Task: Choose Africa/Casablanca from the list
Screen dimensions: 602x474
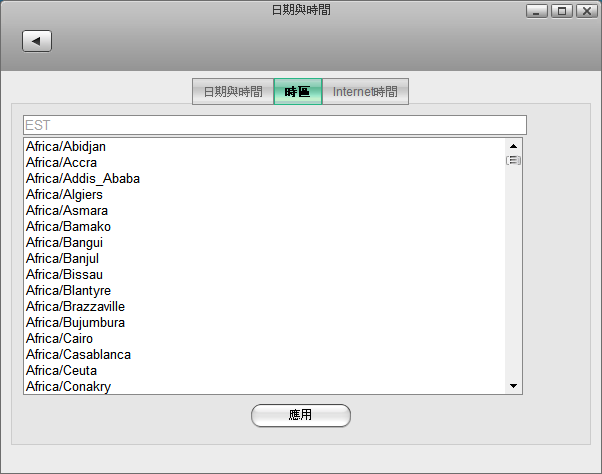Action: (78, 355)
